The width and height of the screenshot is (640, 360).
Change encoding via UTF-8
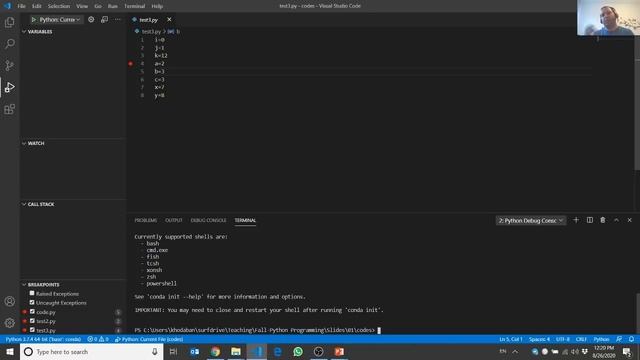click(x=562, y=339)
